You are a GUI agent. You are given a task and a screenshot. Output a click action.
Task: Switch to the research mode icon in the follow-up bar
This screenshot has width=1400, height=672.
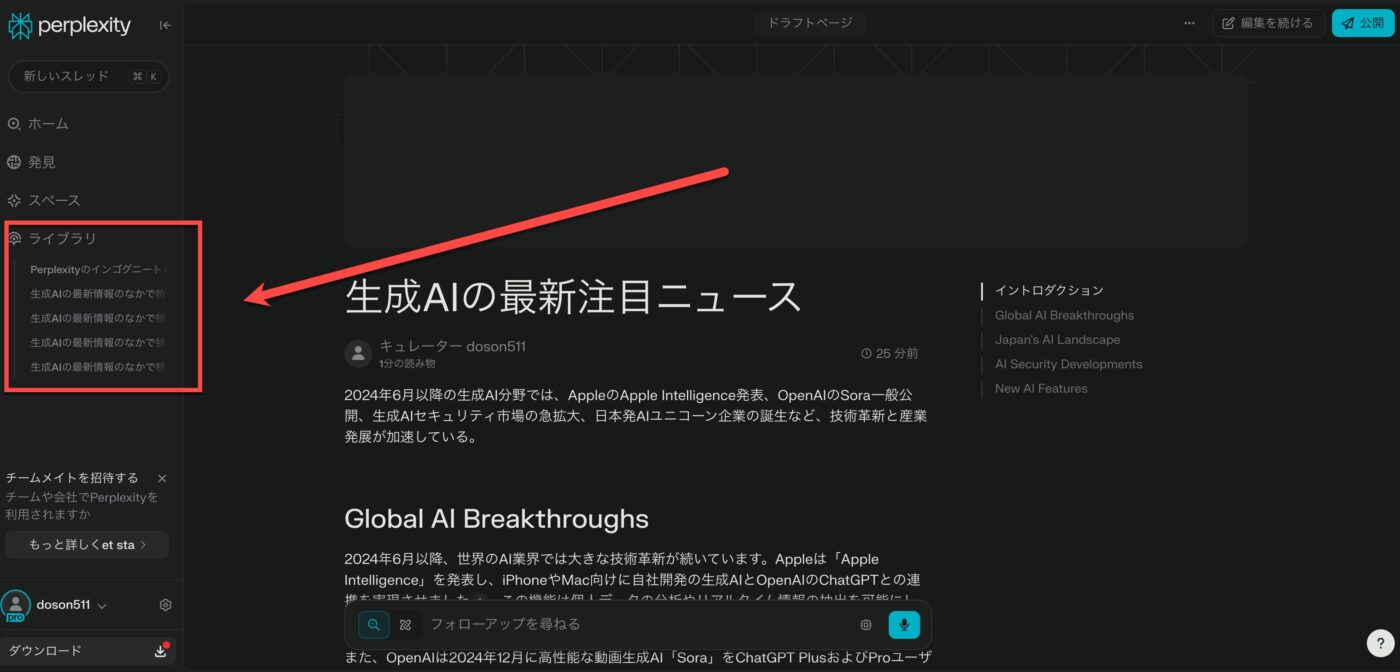coord(405,625)
